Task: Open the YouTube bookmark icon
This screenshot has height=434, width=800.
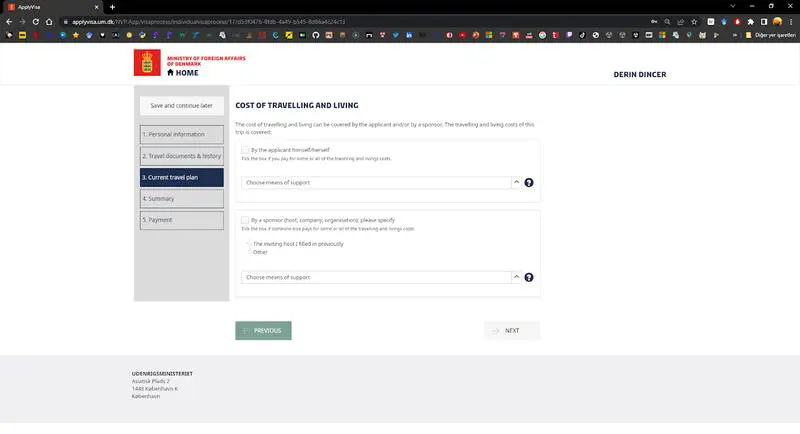Action: 462,35
